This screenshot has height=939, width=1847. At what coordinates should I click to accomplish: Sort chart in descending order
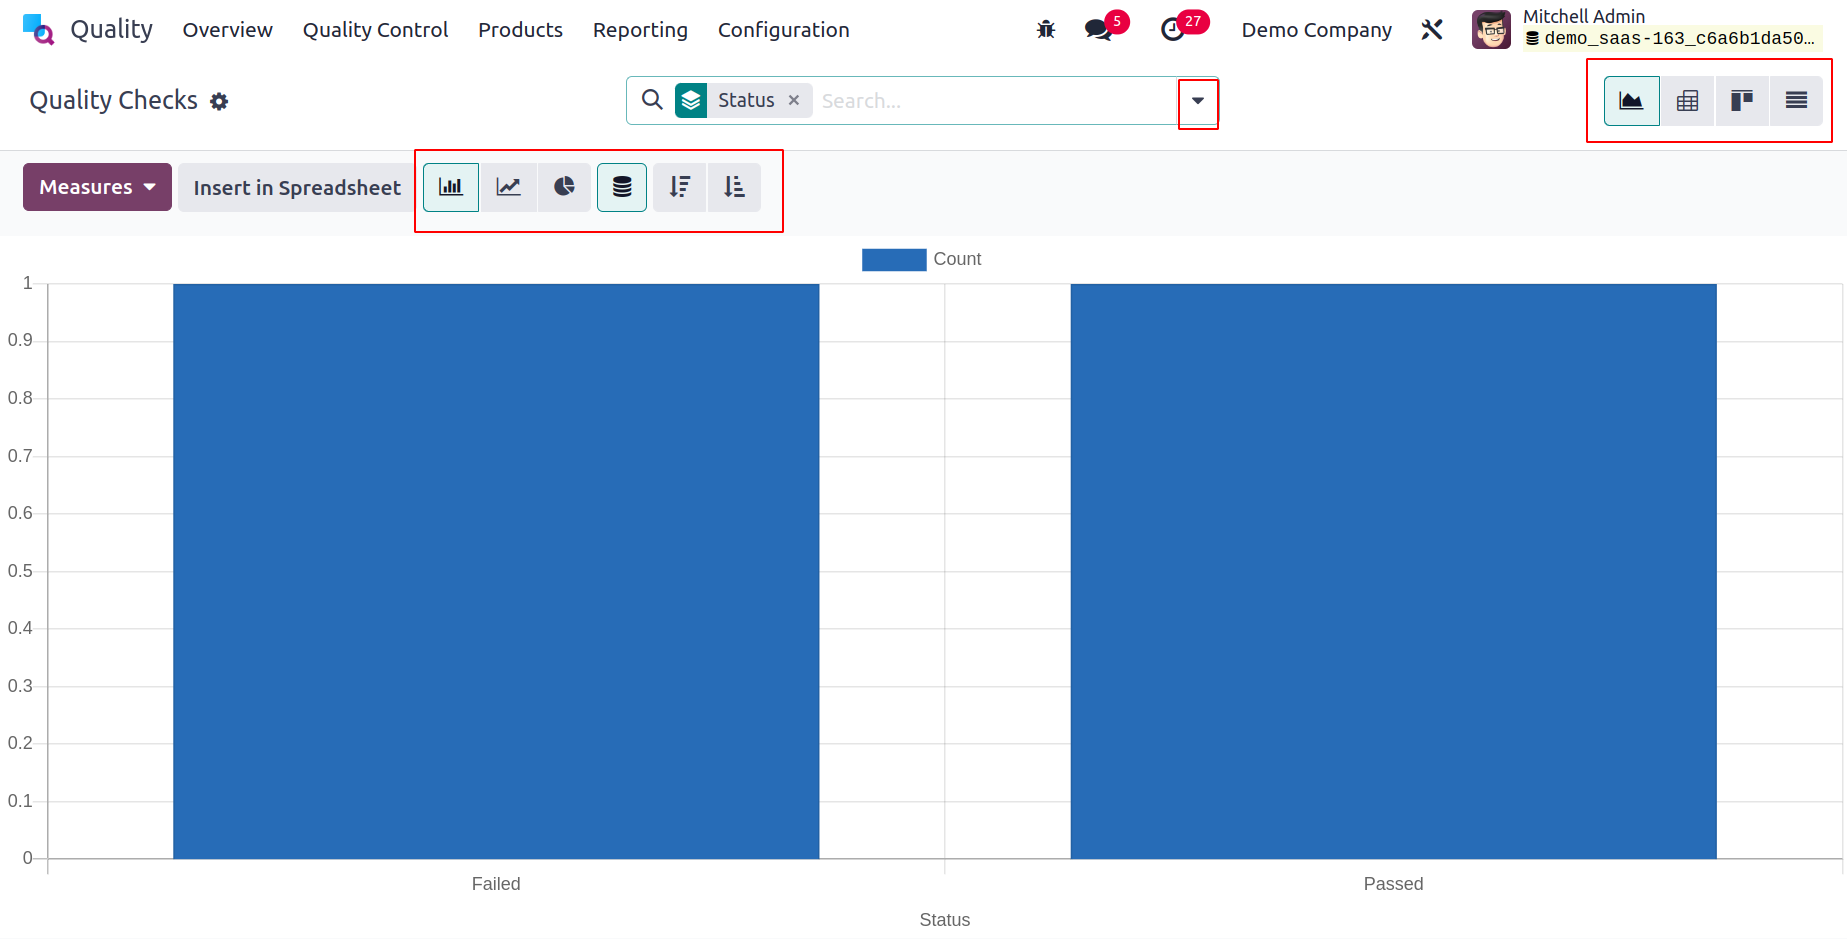click(x=680, y=187)
